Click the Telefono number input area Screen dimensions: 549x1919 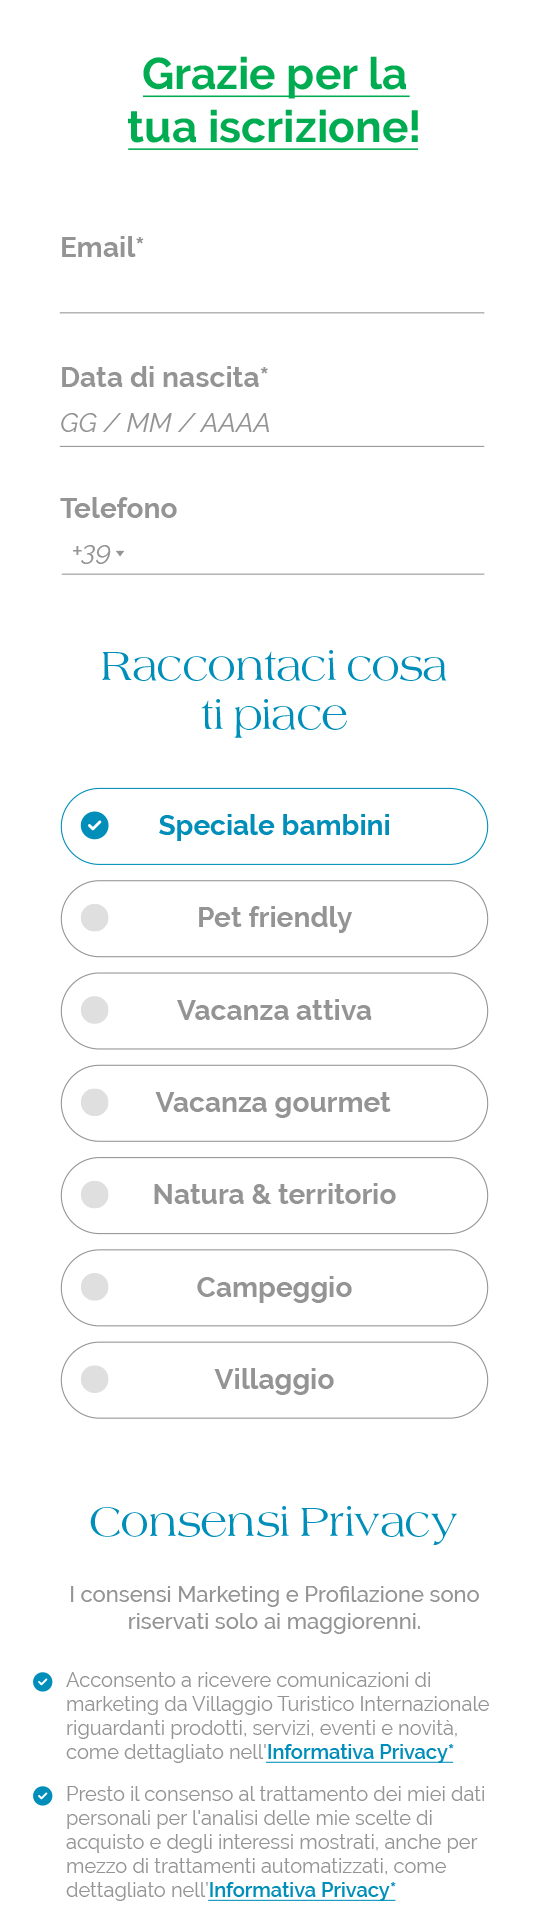point(307,554)
